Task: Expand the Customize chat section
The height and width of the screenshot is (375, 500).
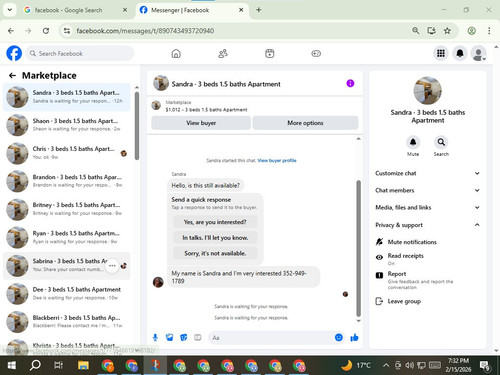Action: click(x=428, y=173)
